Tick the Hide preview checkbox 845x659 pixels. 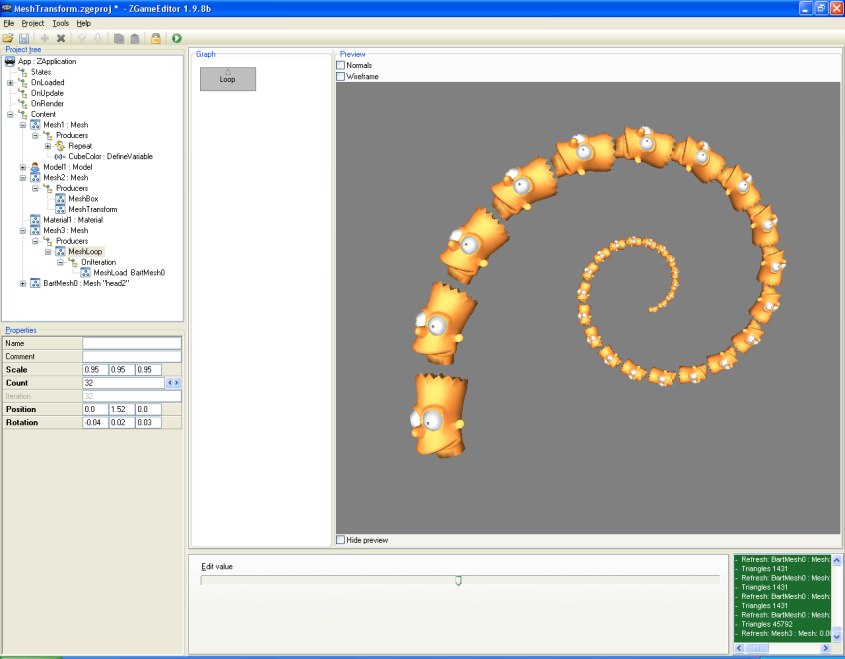tap(341, 540)
